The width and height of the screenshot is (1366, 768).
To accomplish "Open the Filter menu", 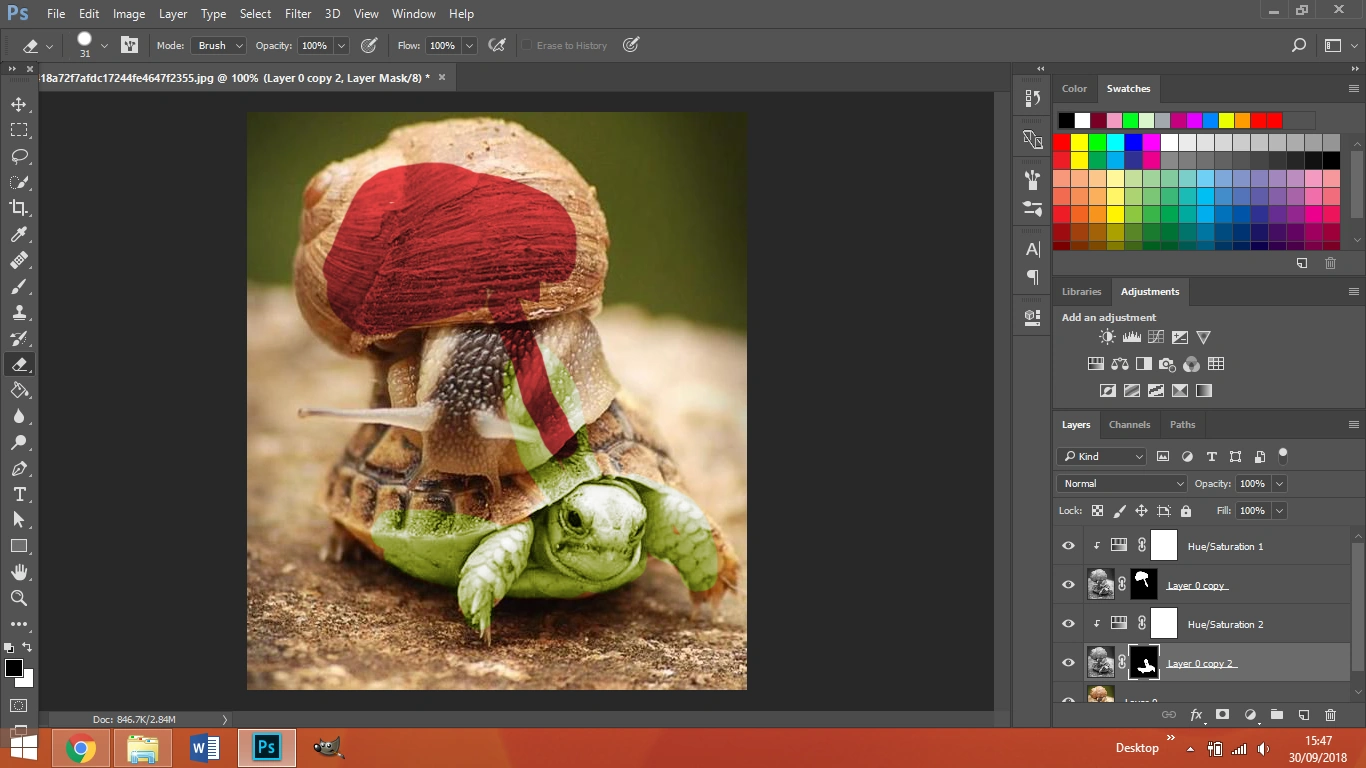I will pos(297,14).
